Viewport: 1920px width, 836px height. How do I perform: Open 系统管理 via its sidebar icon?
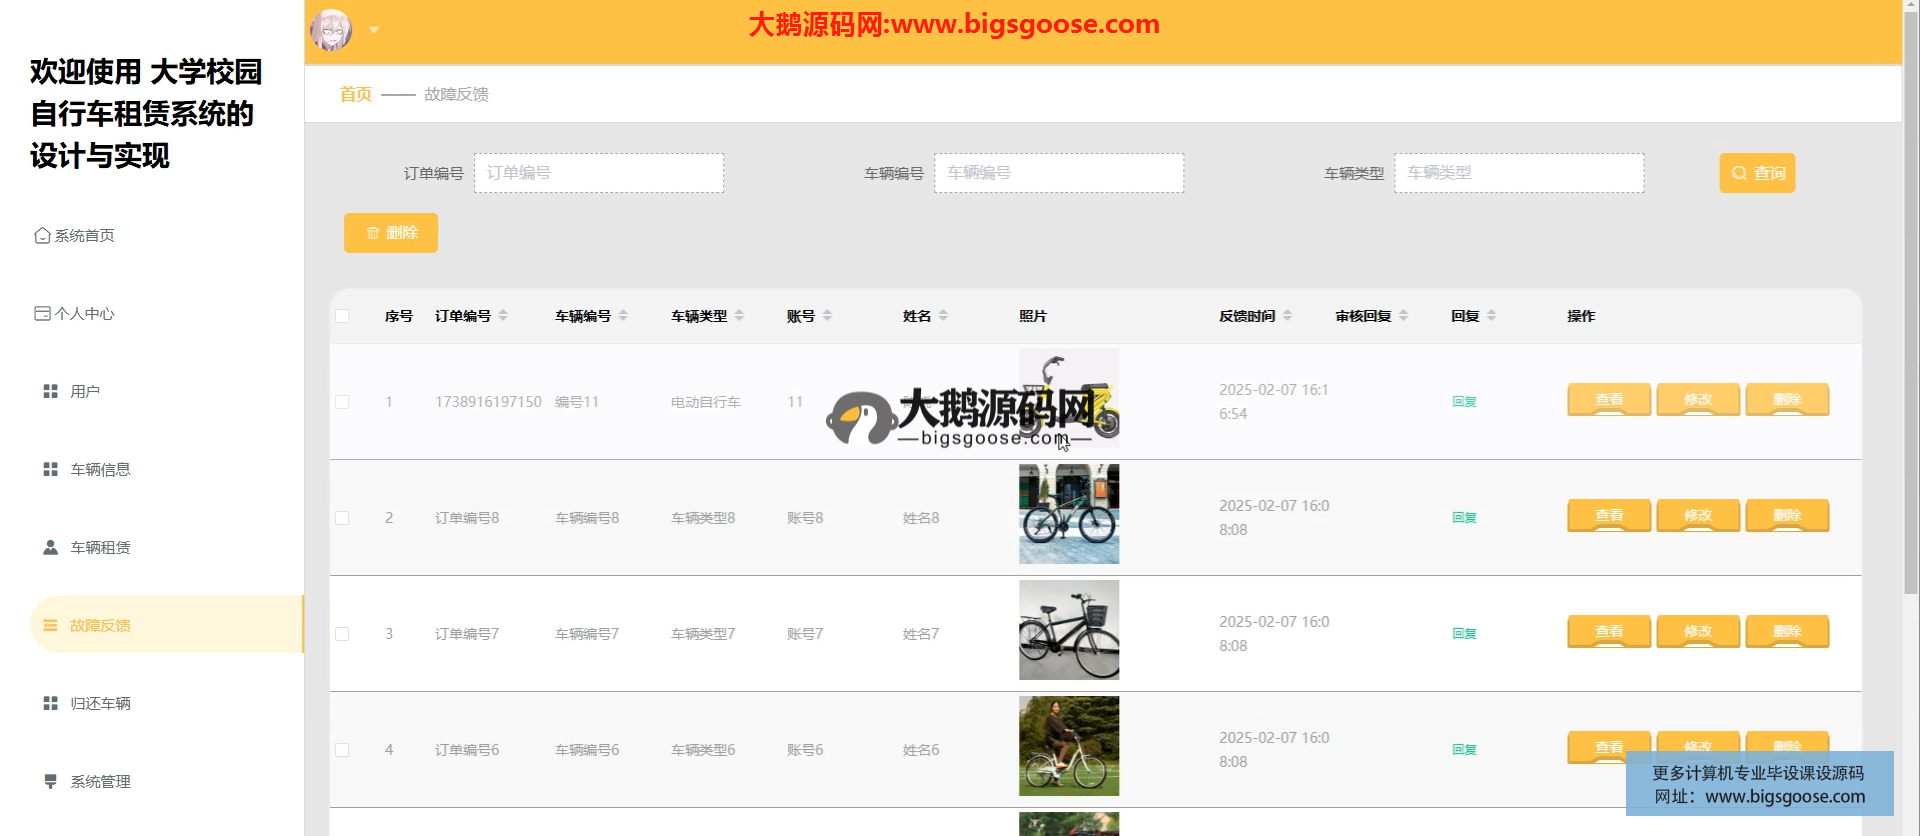[50, 781]
